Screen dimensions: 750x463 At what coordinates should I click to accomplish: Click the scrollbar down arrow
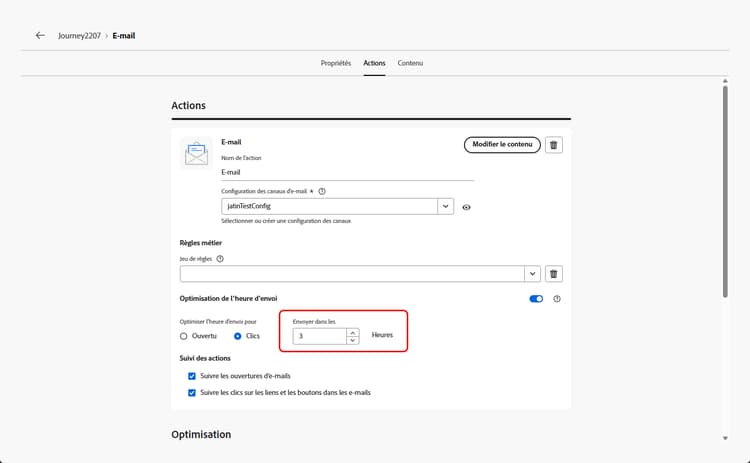pos(725,438)
